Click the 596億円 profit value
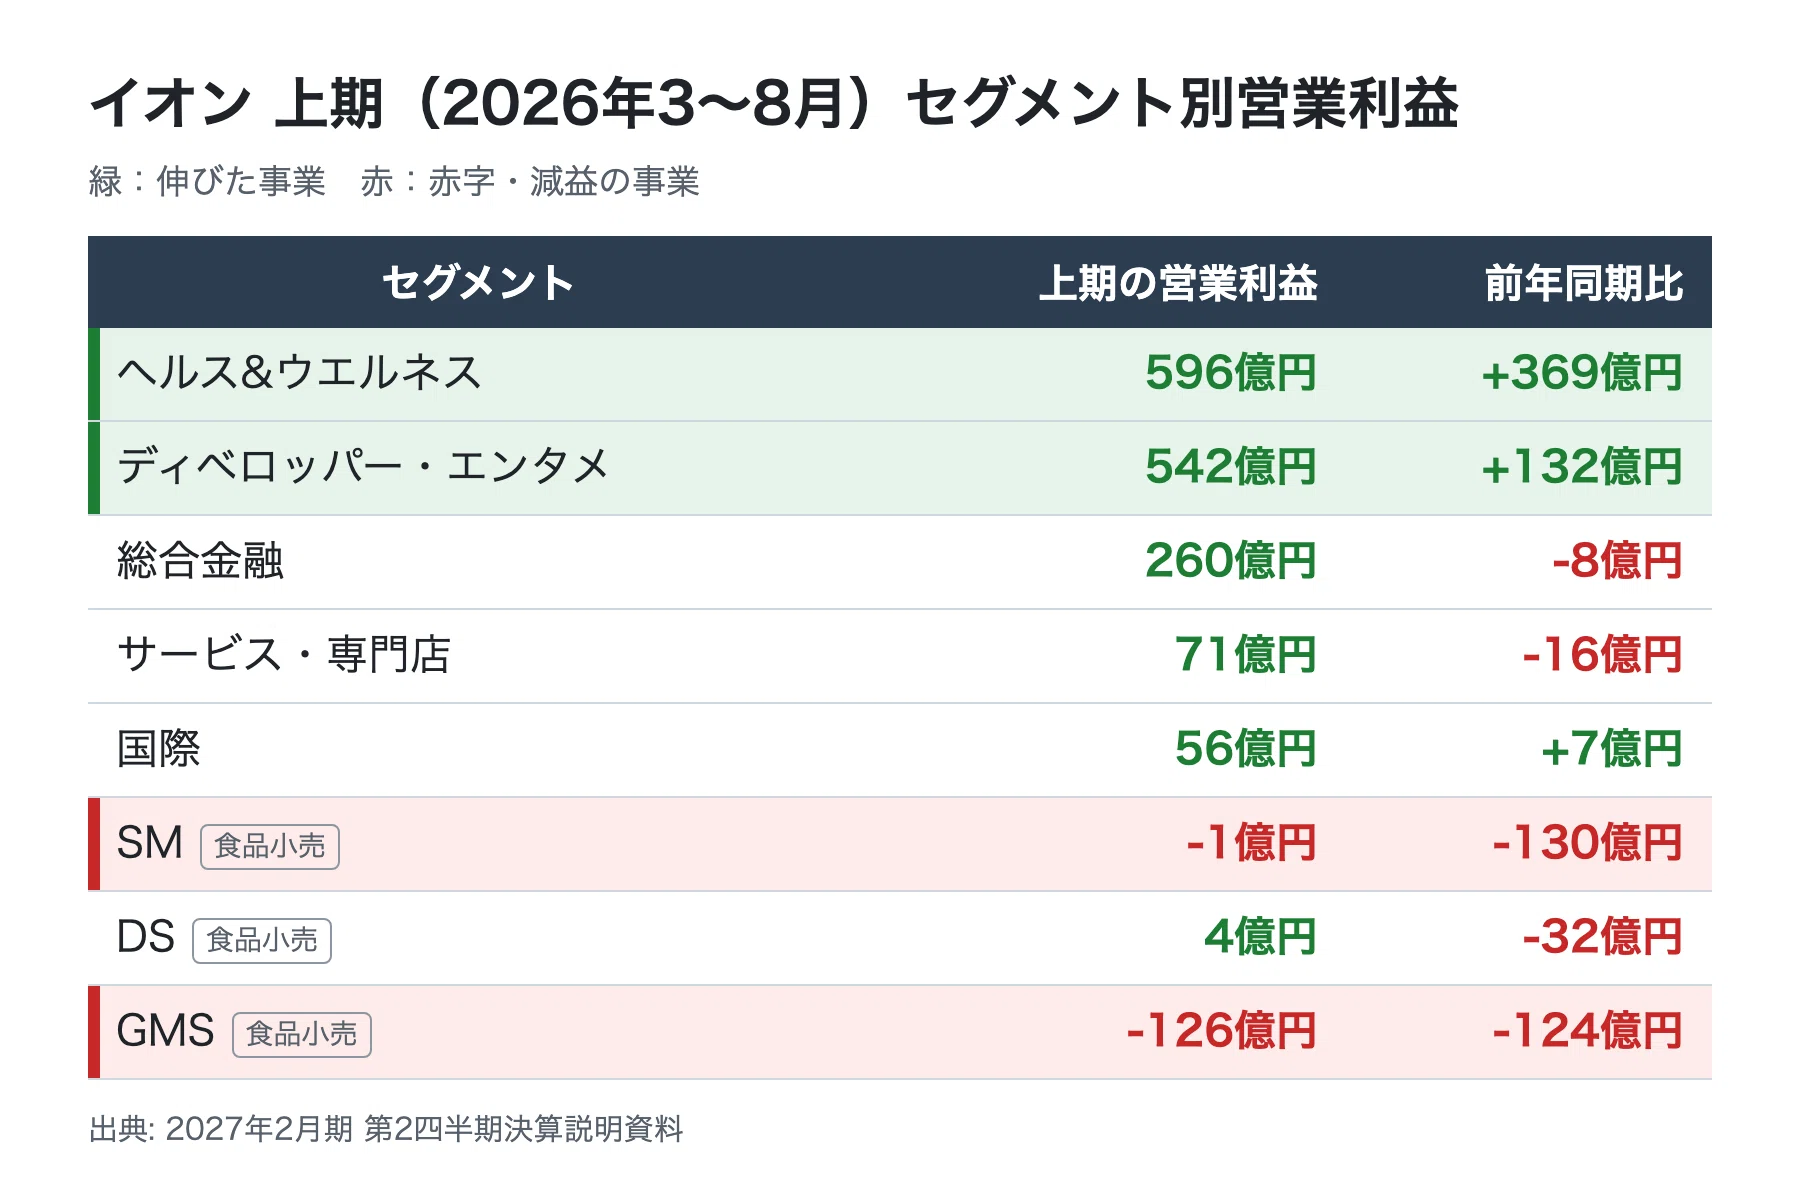Viewport: 1800px width, 1198px height. [x=1231, y=373]
